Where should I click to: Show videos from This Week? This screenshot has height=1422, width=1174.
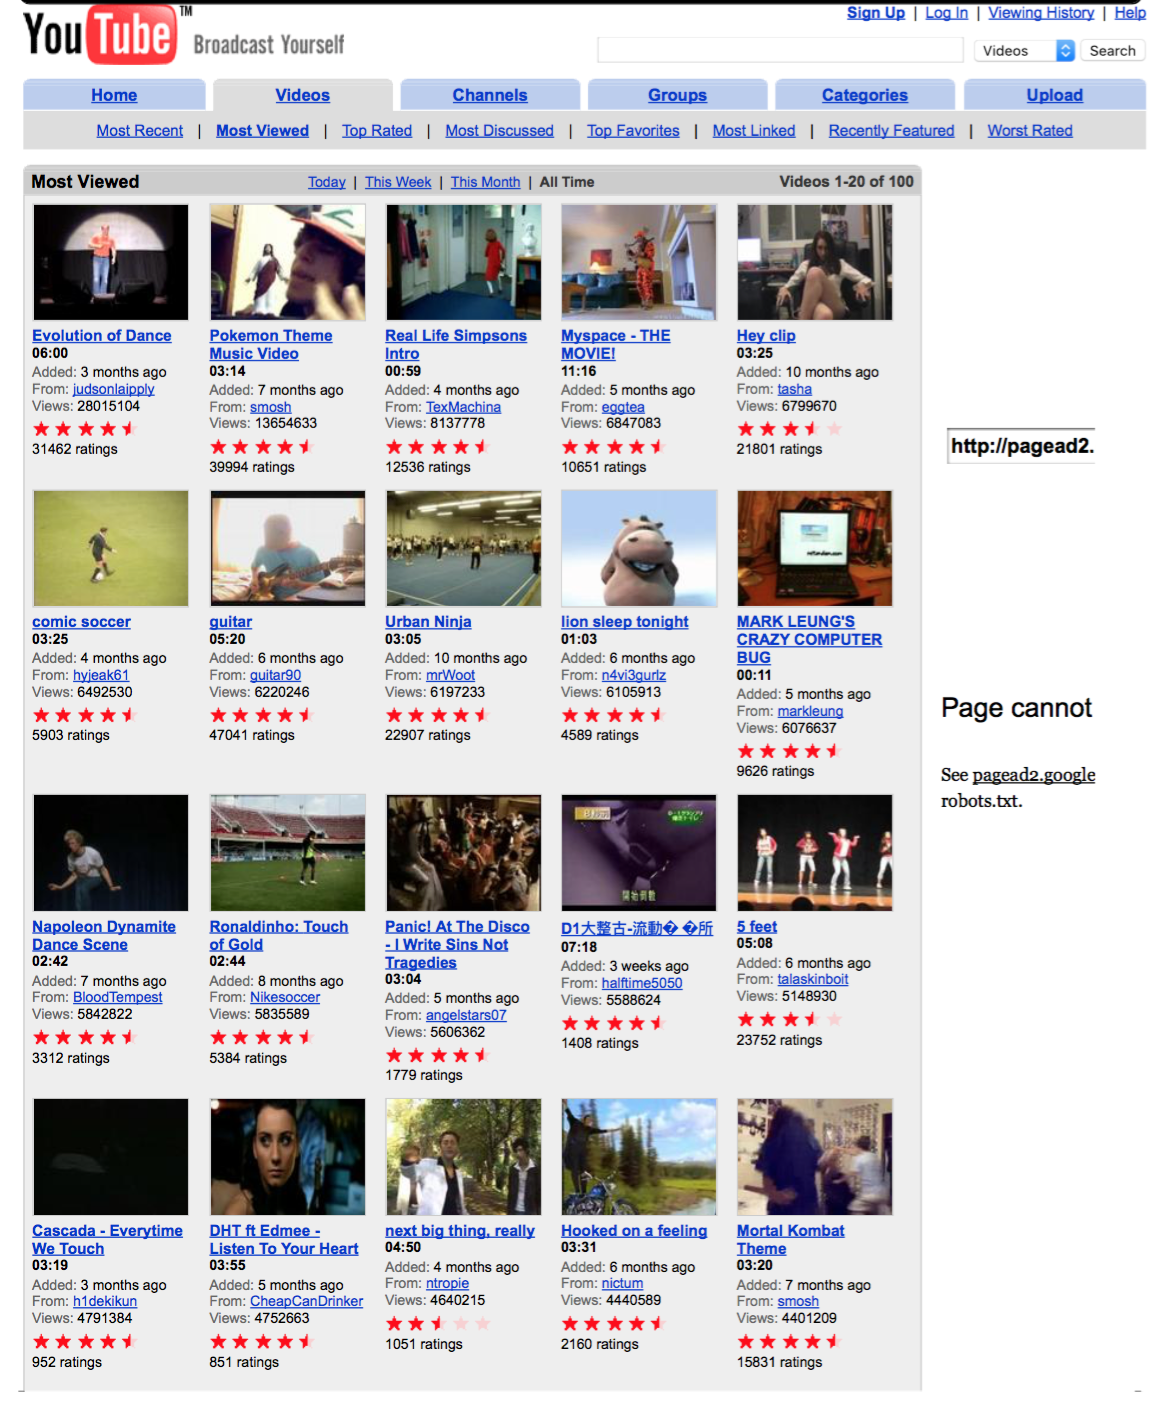pyautogui.click(x=397, y=182)
